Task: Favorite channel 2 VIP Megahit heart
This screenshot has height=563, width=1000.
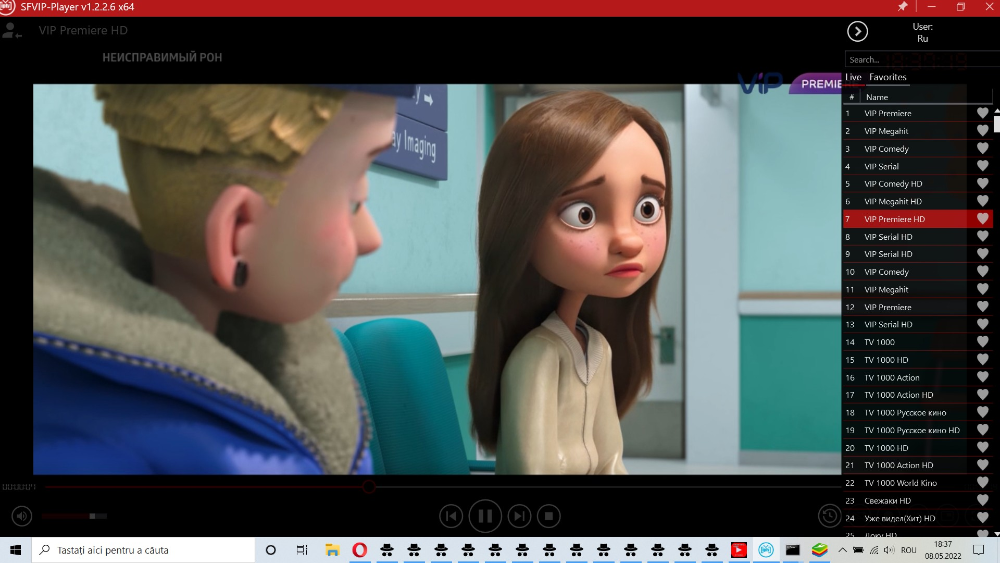Action: coord(982,131)
